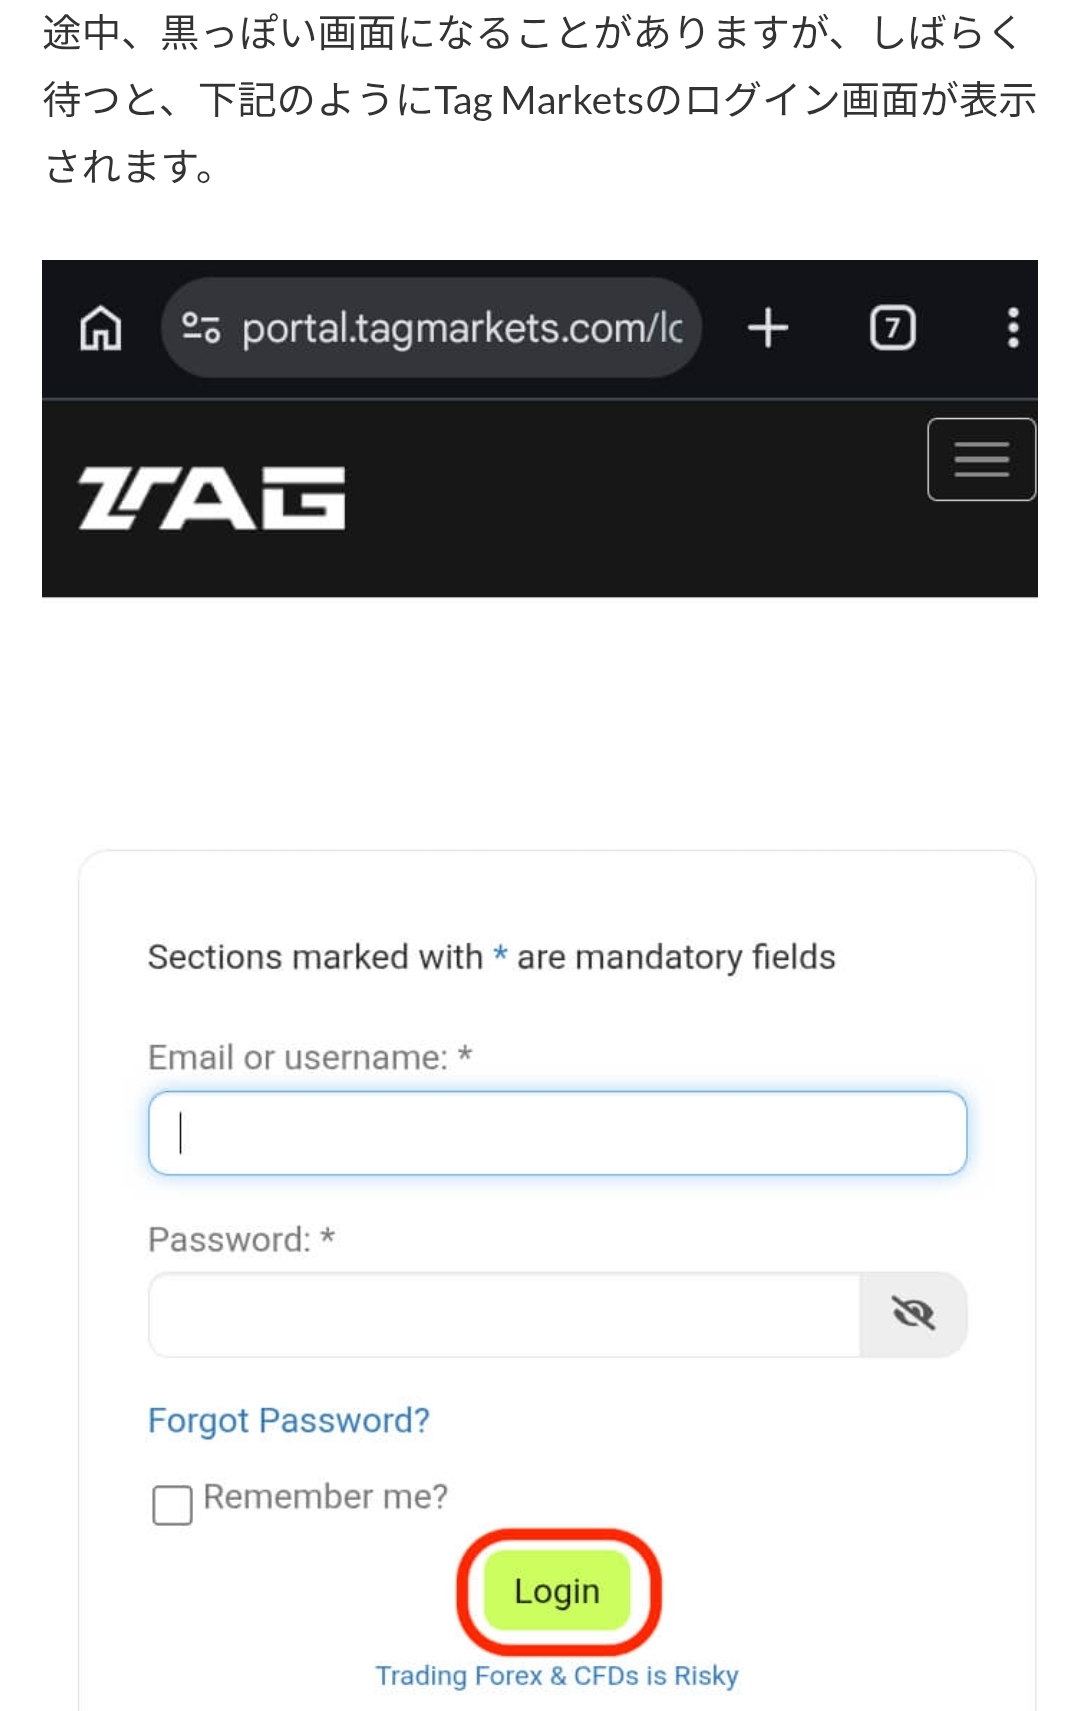Click the Remember me? label
This screenshot has height=1711, width=1080.
pos(325,1497)
